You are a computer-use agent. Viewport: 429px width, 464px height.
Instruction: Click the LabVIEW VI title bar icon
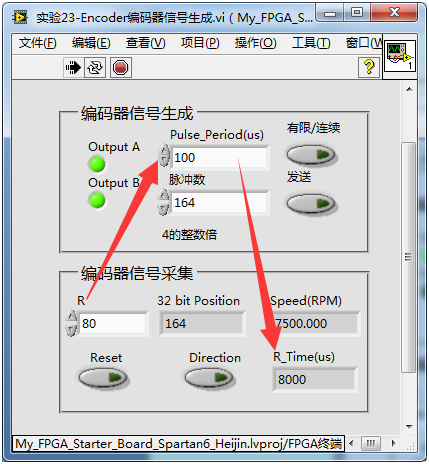[x=20, y=17]
